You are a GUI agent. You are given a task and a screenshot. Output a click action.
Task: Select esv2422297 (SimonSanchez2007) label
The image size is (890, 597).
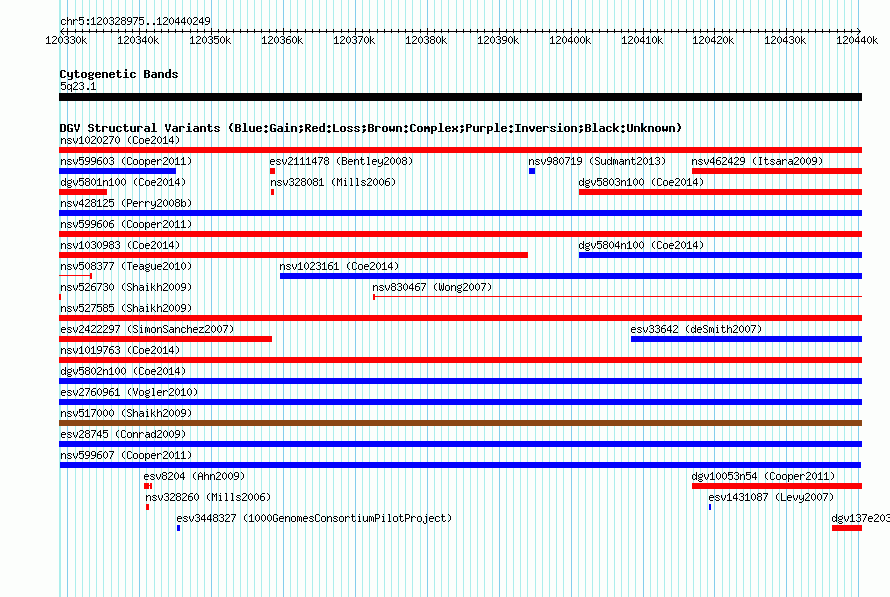pyautogui.click(x=147, y=329)
